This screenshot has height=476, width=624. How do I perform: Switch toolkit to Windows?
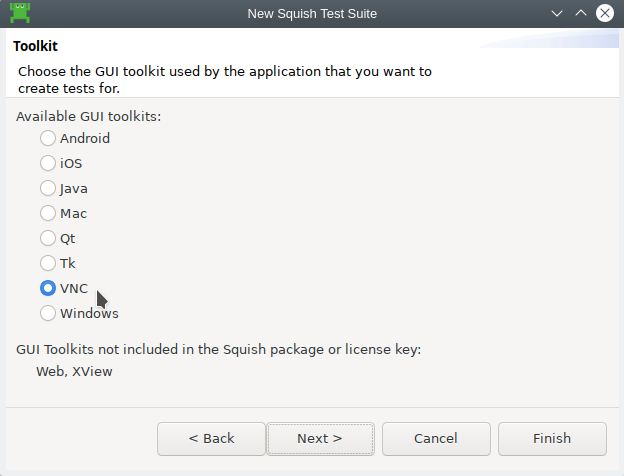[x=48, y=313]
